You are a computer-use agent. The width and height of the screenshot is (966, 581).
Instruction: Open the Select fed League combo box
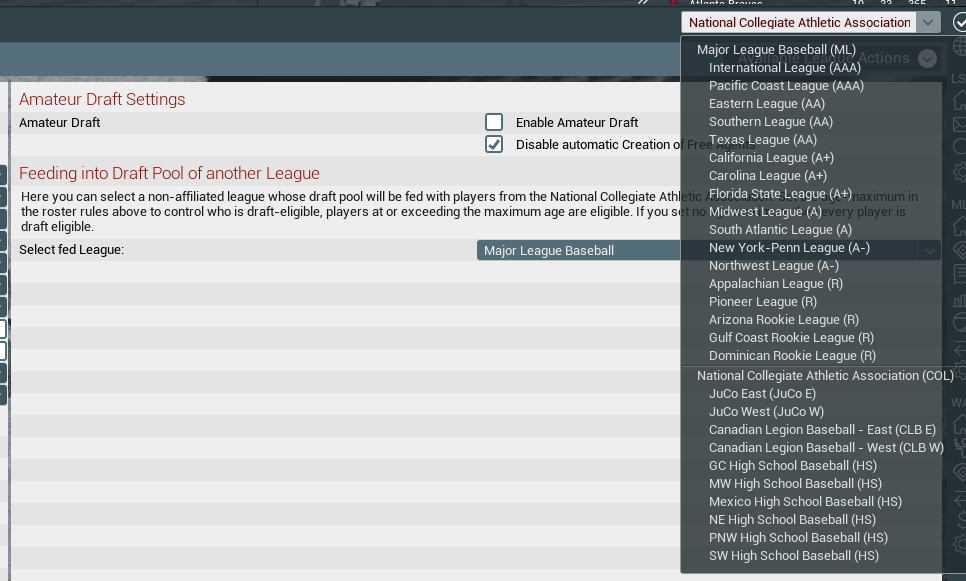pos(708,250)
